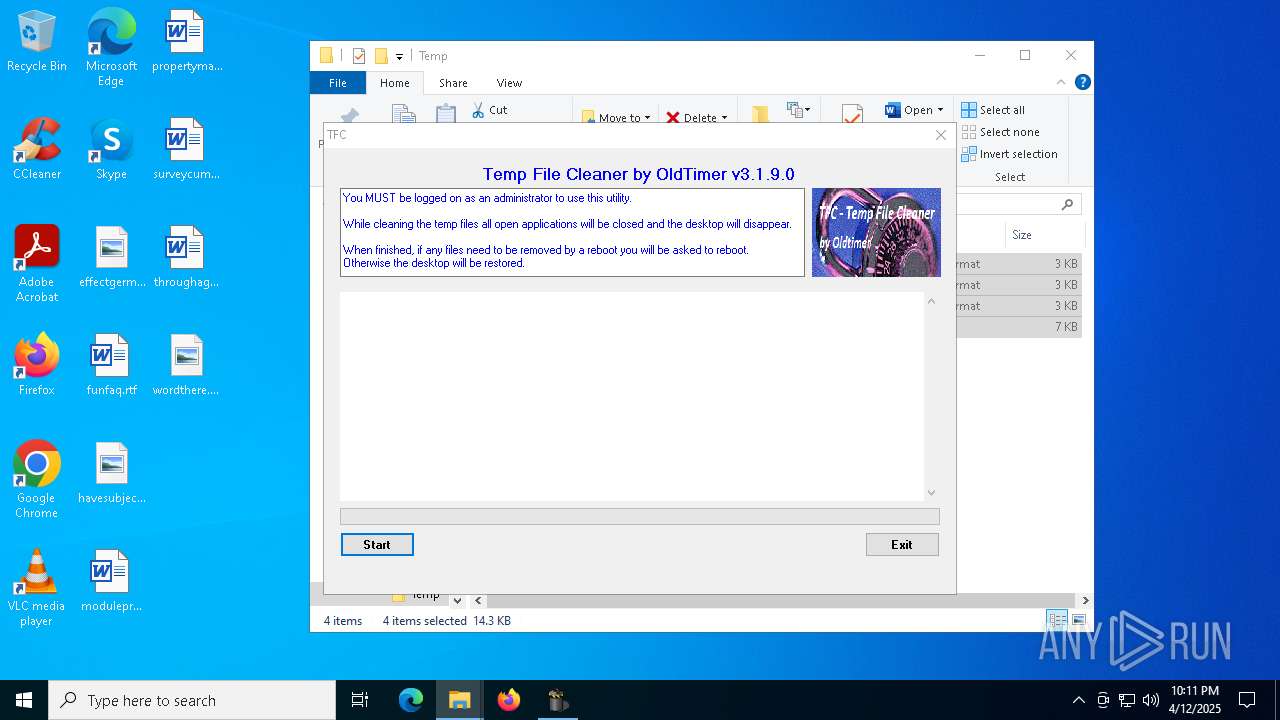Viewport: 1280px width, 720px height.
Task: Open the Recycle Bin desktop icon
Action: click(x=37, y=42)
